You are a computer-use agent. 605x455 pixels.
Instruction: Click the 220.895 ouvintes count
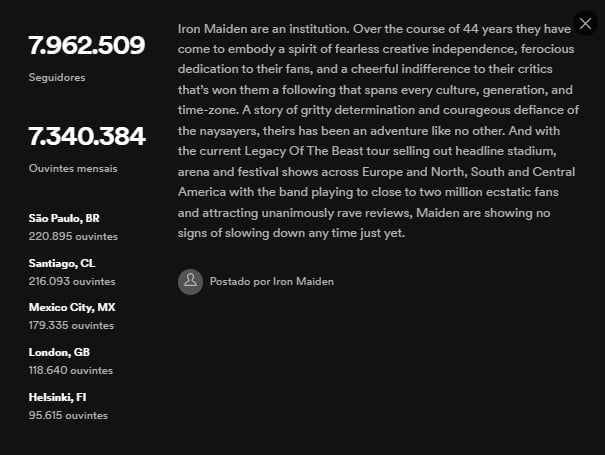click(73, 236)
